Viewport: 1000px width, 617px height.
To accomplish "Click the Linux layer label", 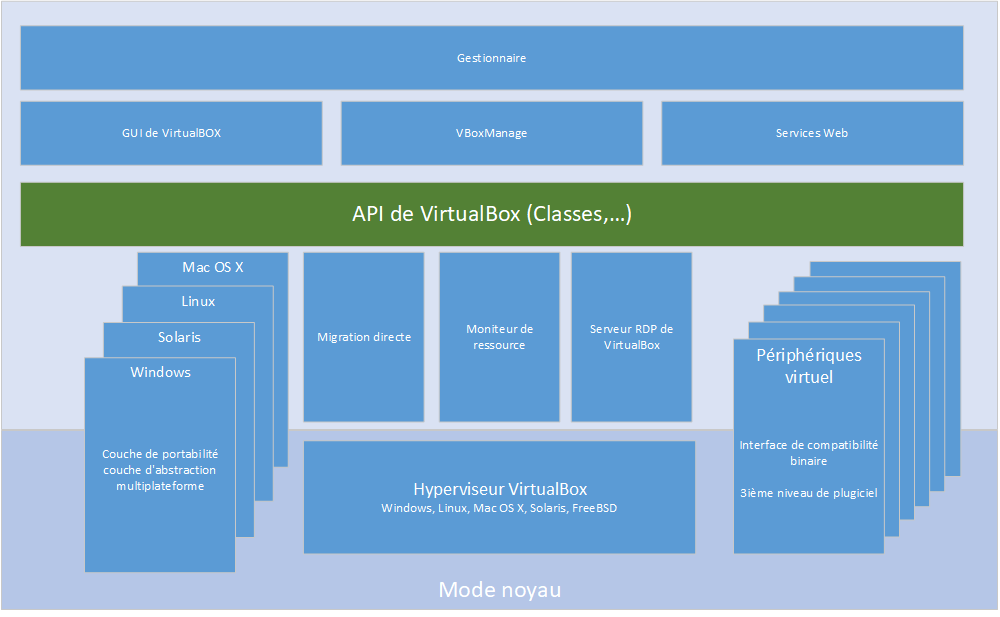I will click(x=198, y=301).
